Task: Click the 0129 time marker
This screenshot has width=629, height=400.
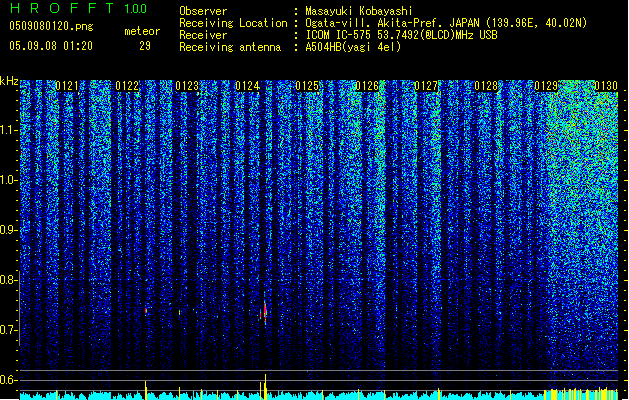Action: pos(546,86)
